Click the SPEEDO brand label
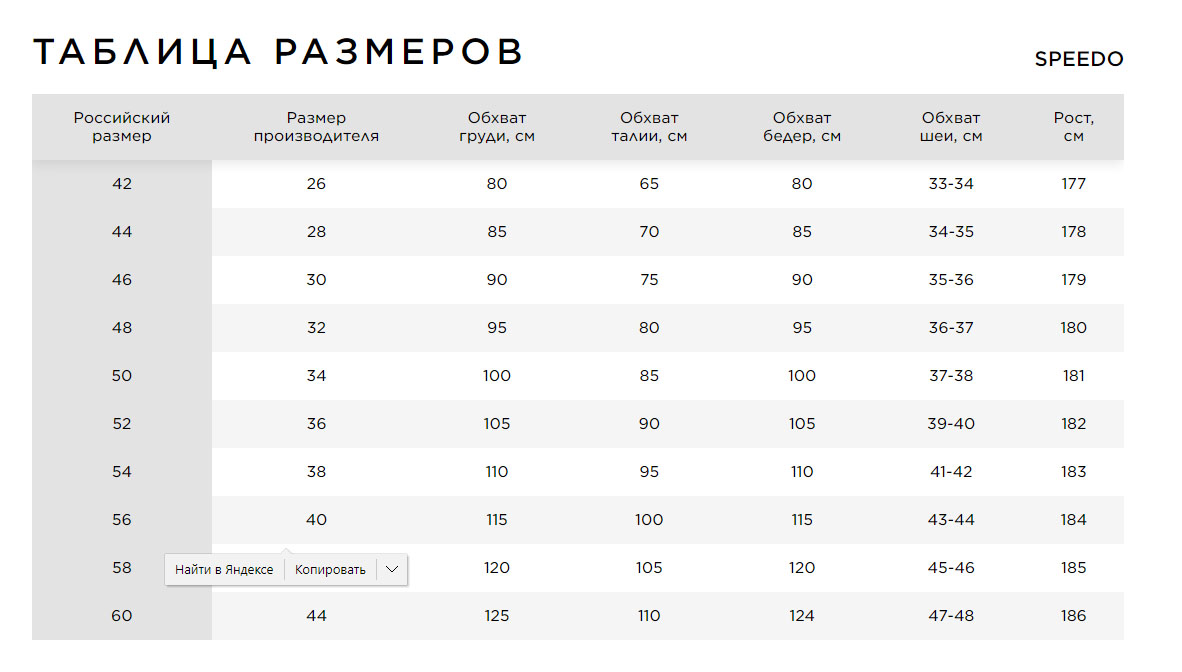 (x=1079, y=59)
